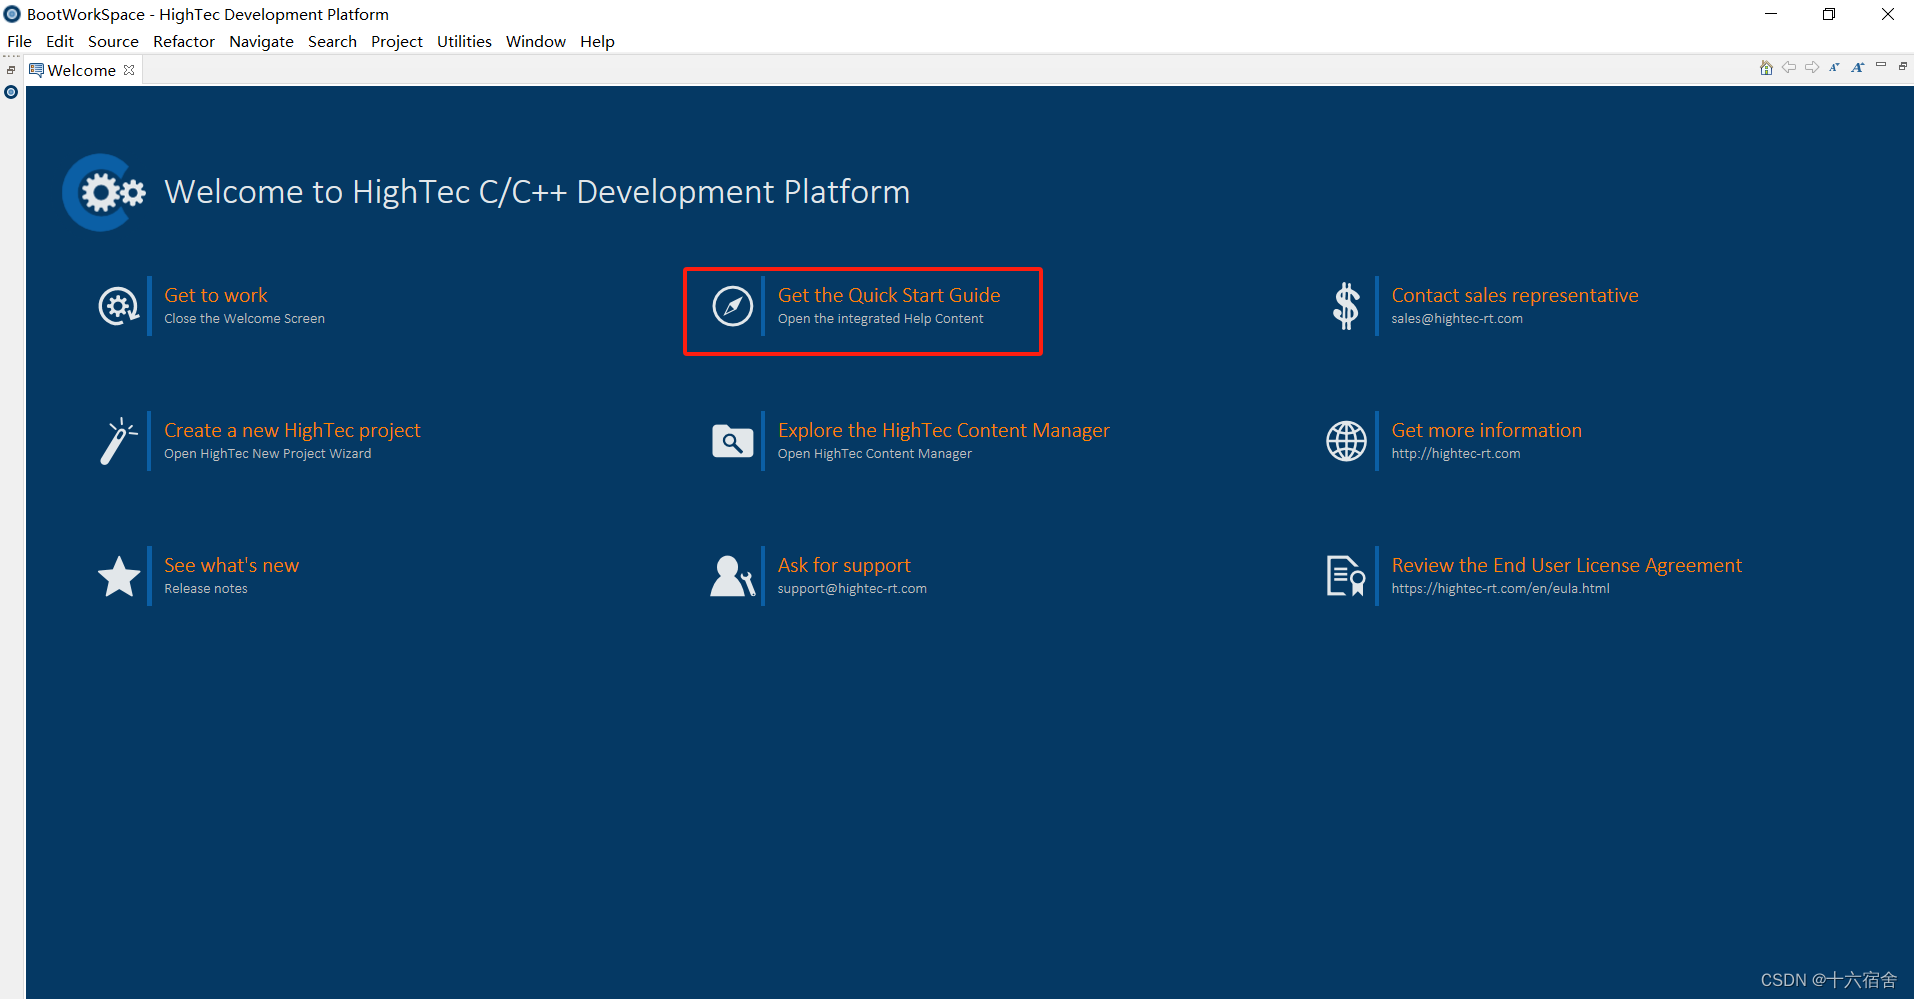
Task: Open the See what's new link
Action: point(231,565)
